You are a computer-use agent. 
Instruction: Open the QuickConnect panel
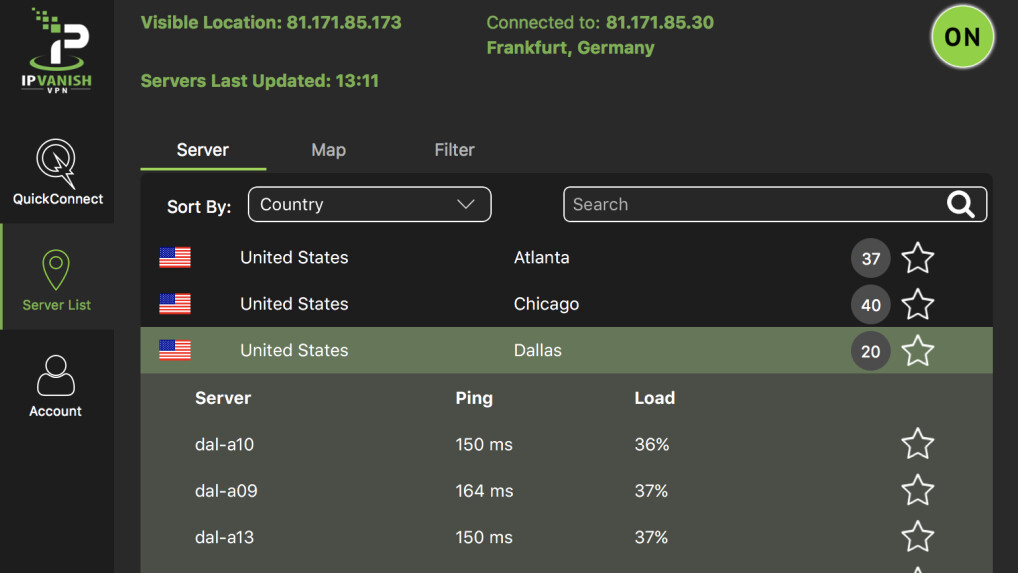[x=57, y=172]
